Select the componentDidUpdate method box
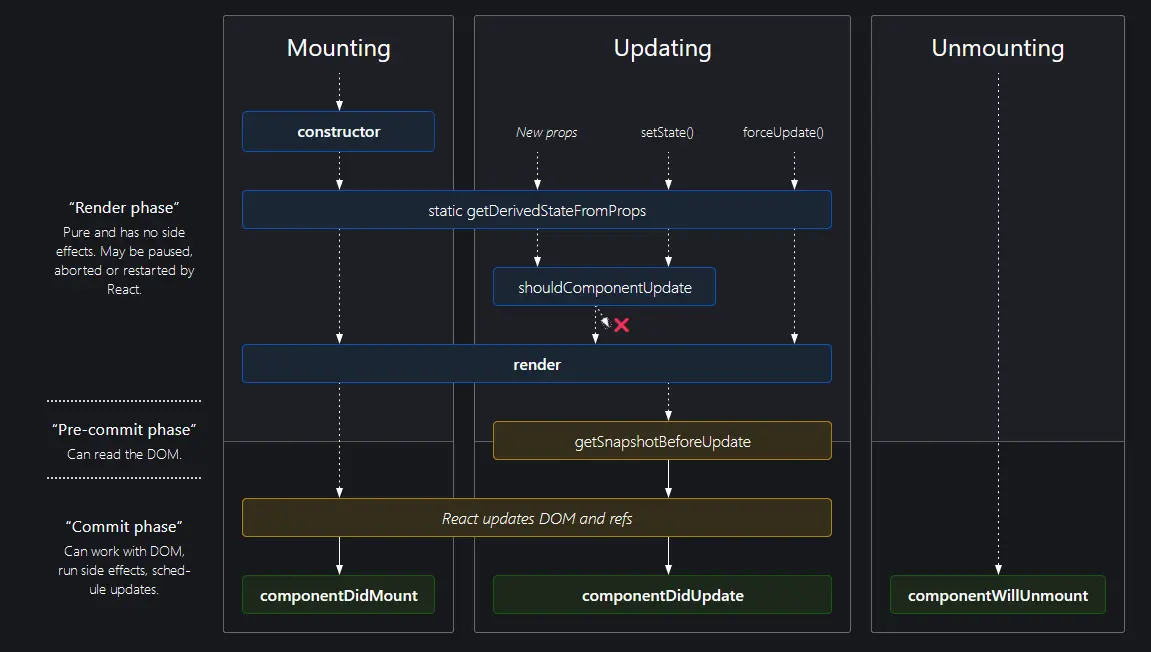This screenshot has height=652, width=1151. coord(661,595)
